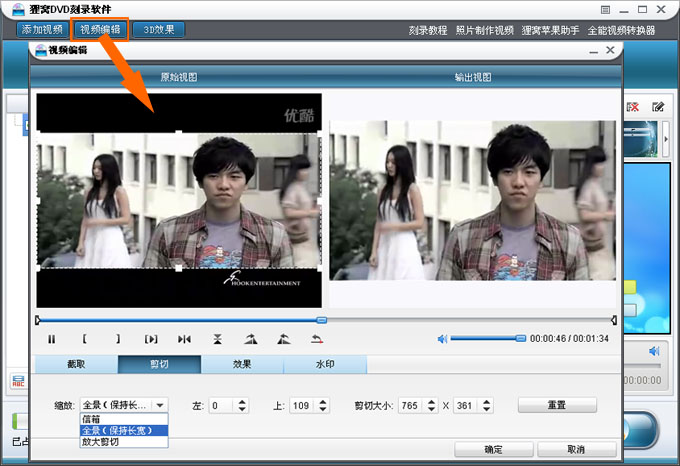Click the 左 crop offset input field
This screenshot has width=680, height=466.
point(223,406)
